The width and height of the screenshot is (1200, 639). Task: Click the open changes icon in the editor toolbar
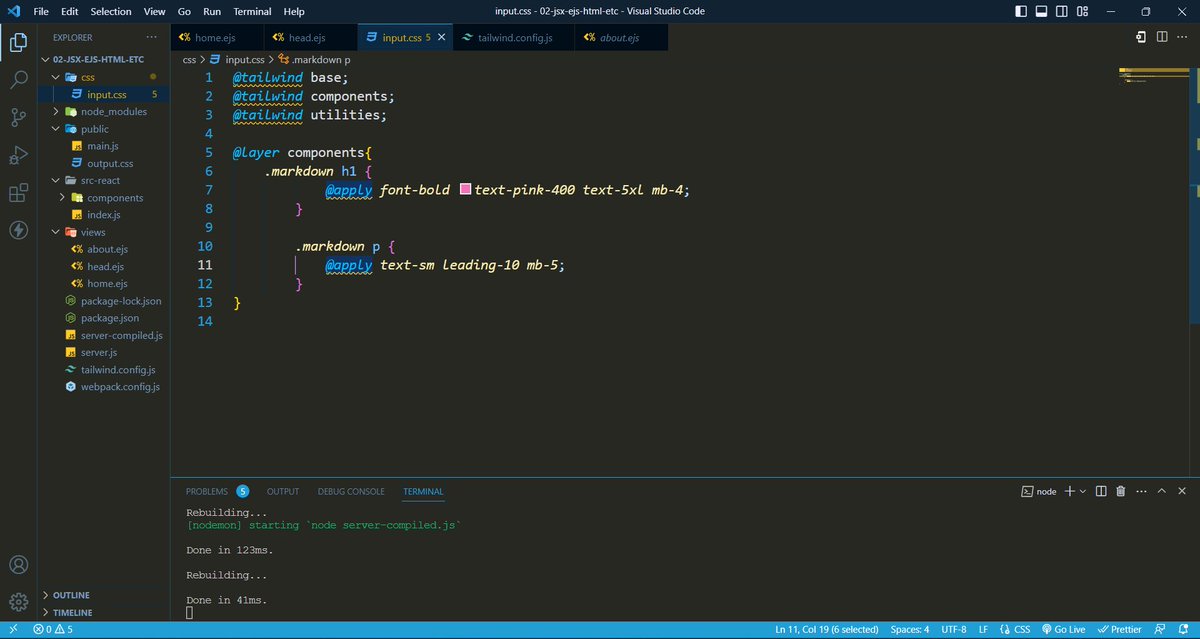tap(1141, 37)
